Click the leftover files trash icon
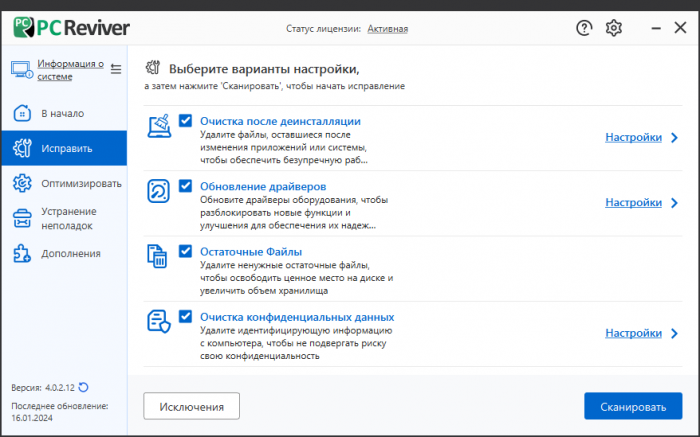 point(157,256)
